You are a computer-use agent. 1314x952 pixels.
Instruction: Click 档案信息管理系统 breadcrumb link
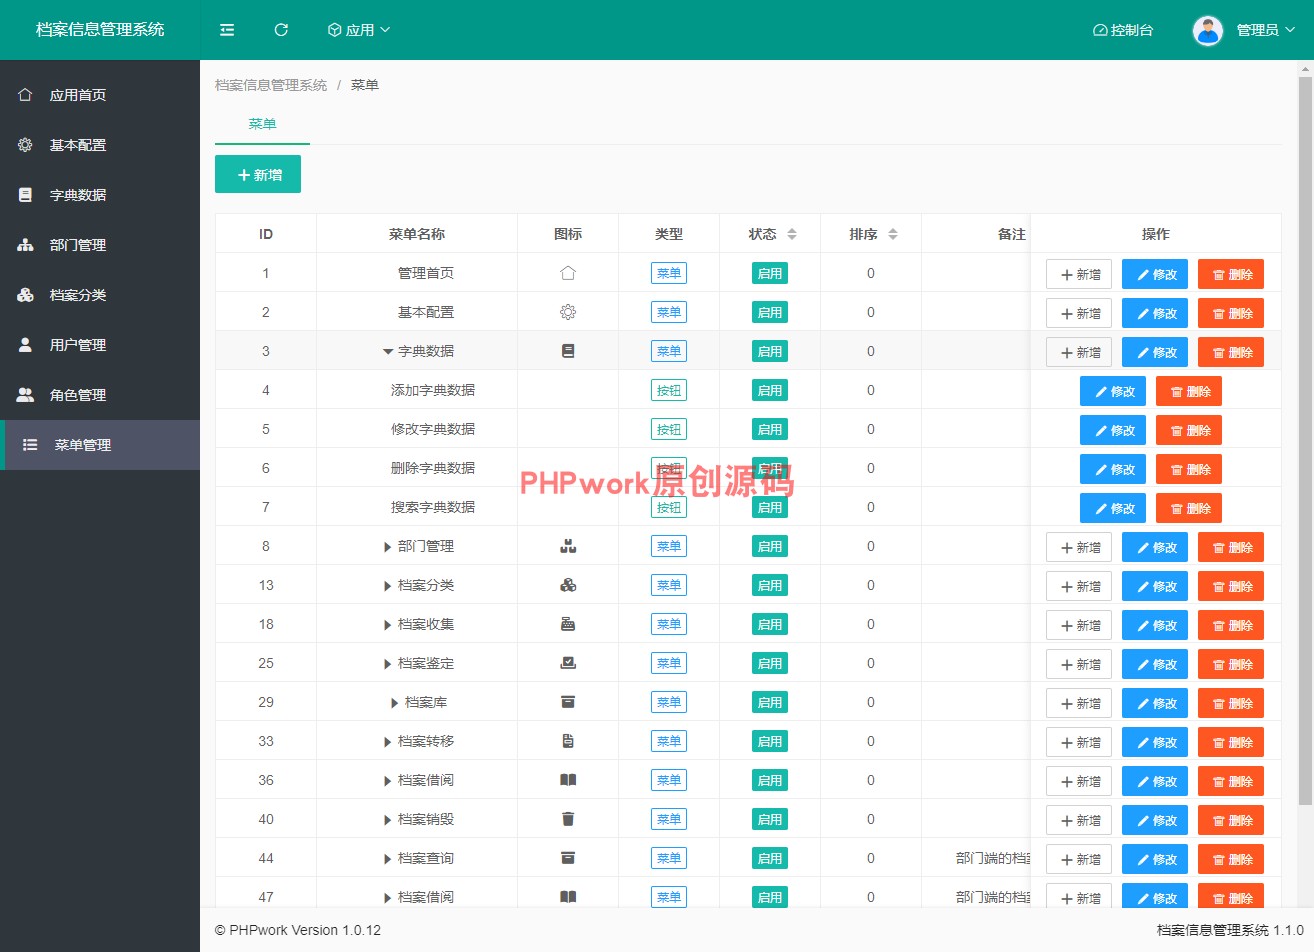271,85
